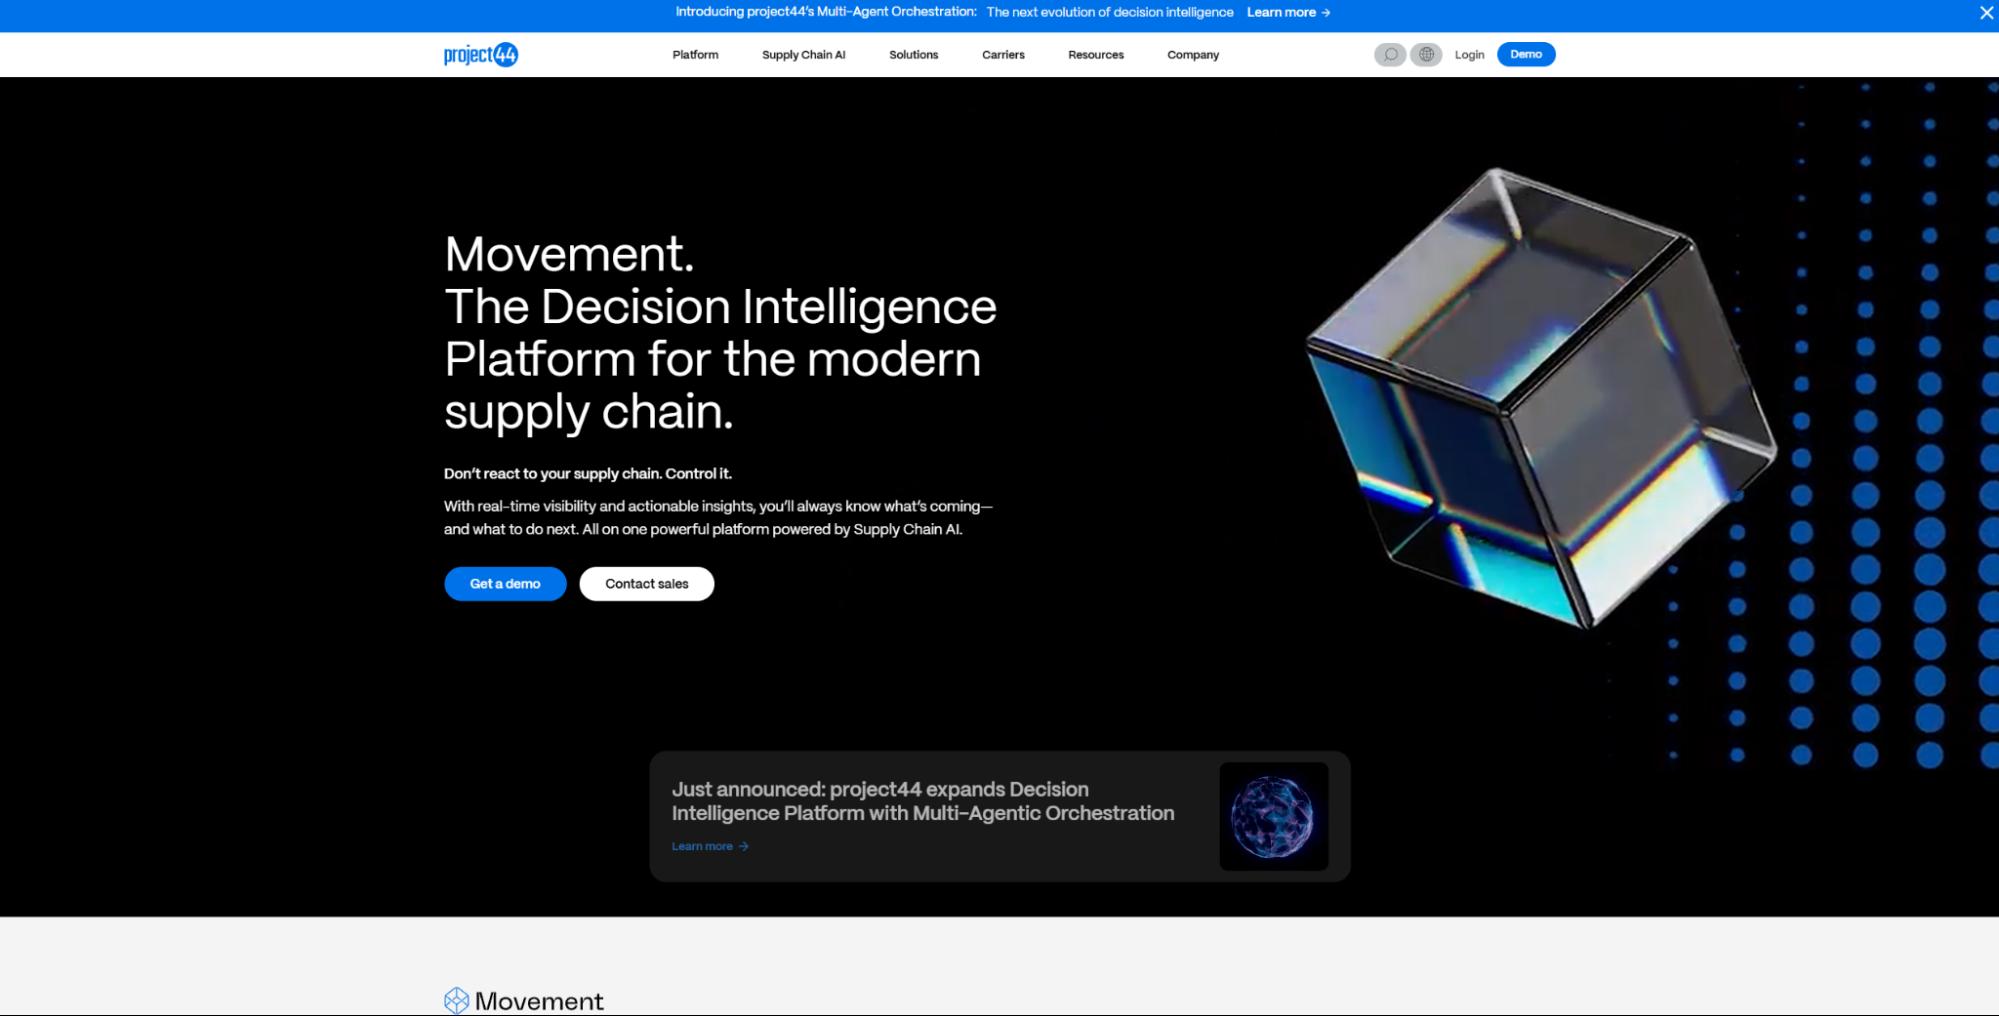
Task: Click the arrow beside announcement Learn more
Action: 743,846
